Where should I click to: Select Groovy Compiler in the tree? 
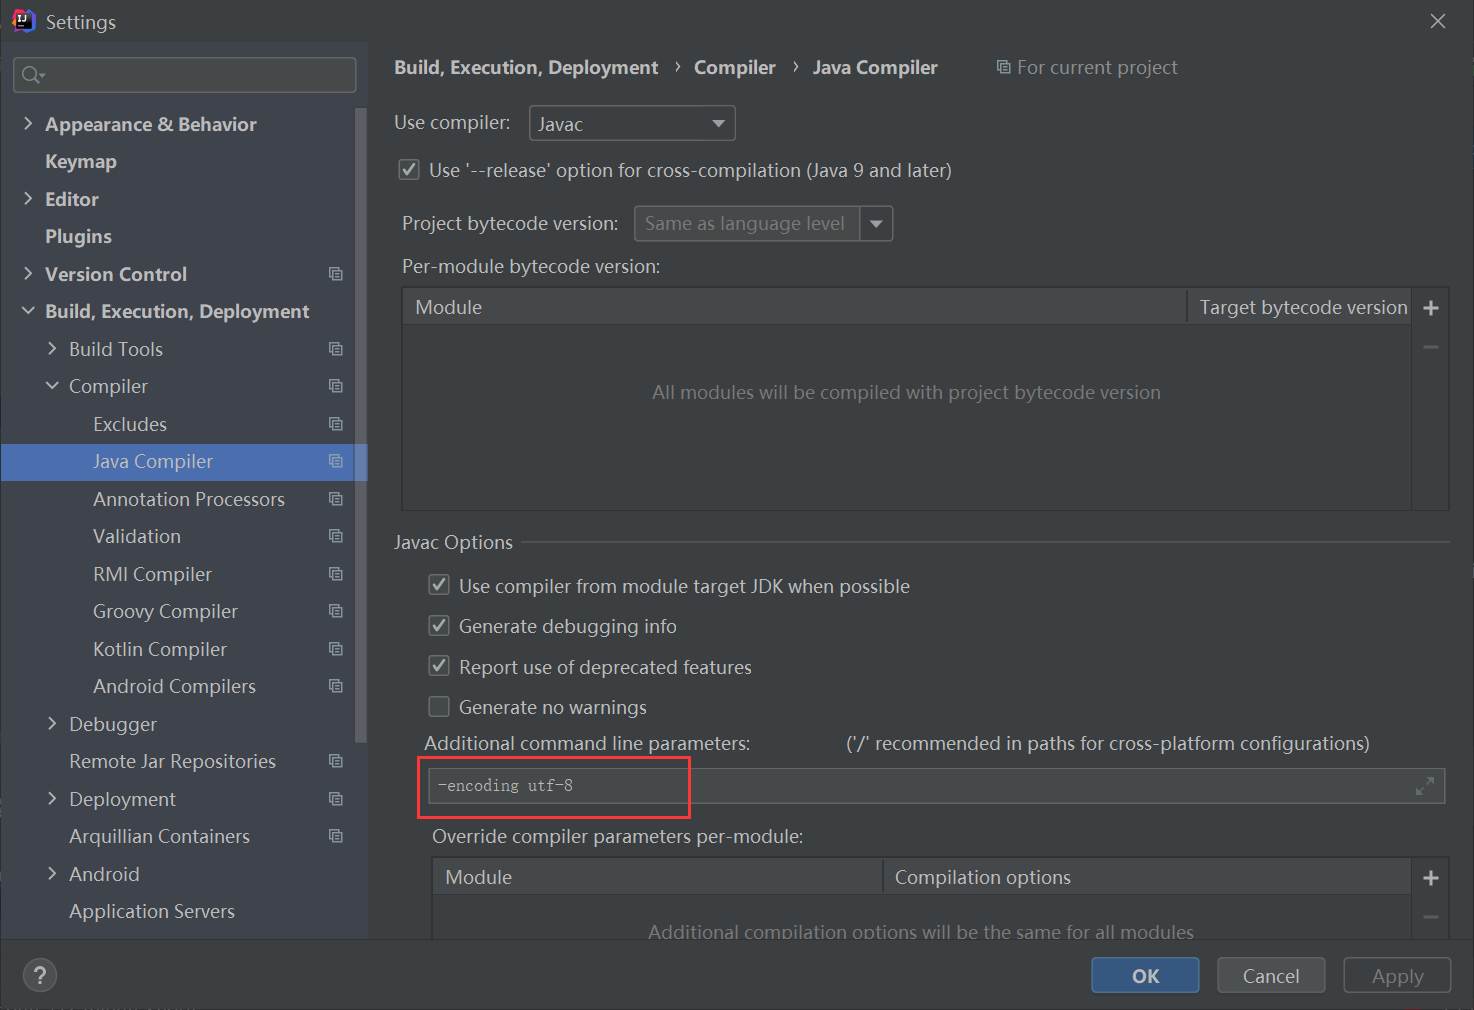[x=165, y=611]
